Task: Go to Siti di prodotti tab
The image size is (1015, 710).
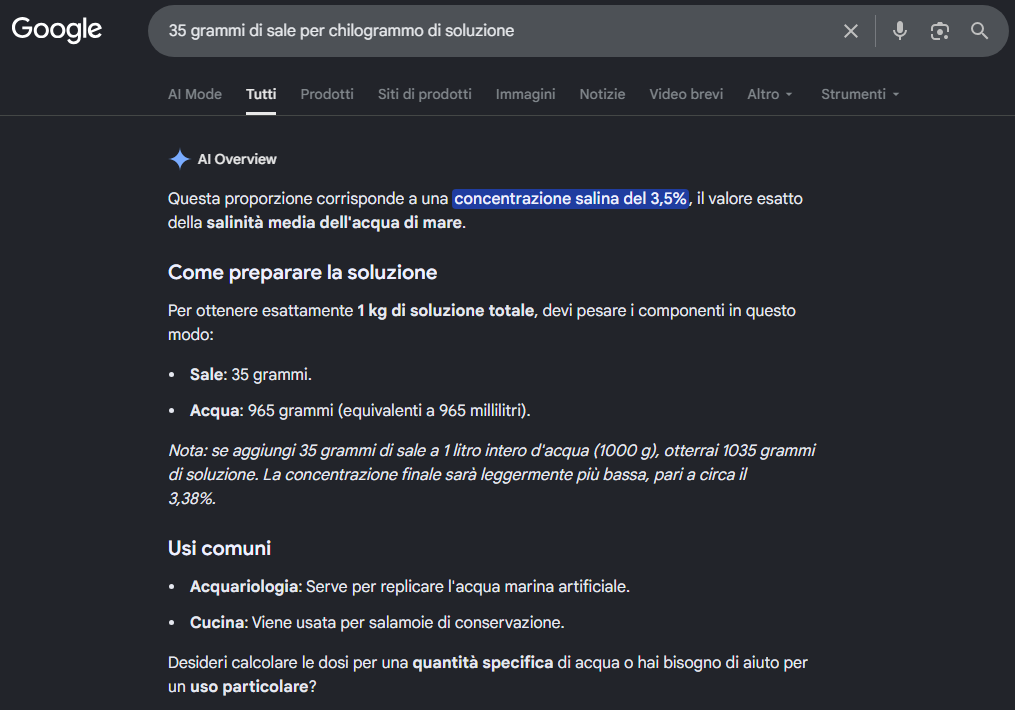Action: 425,94
